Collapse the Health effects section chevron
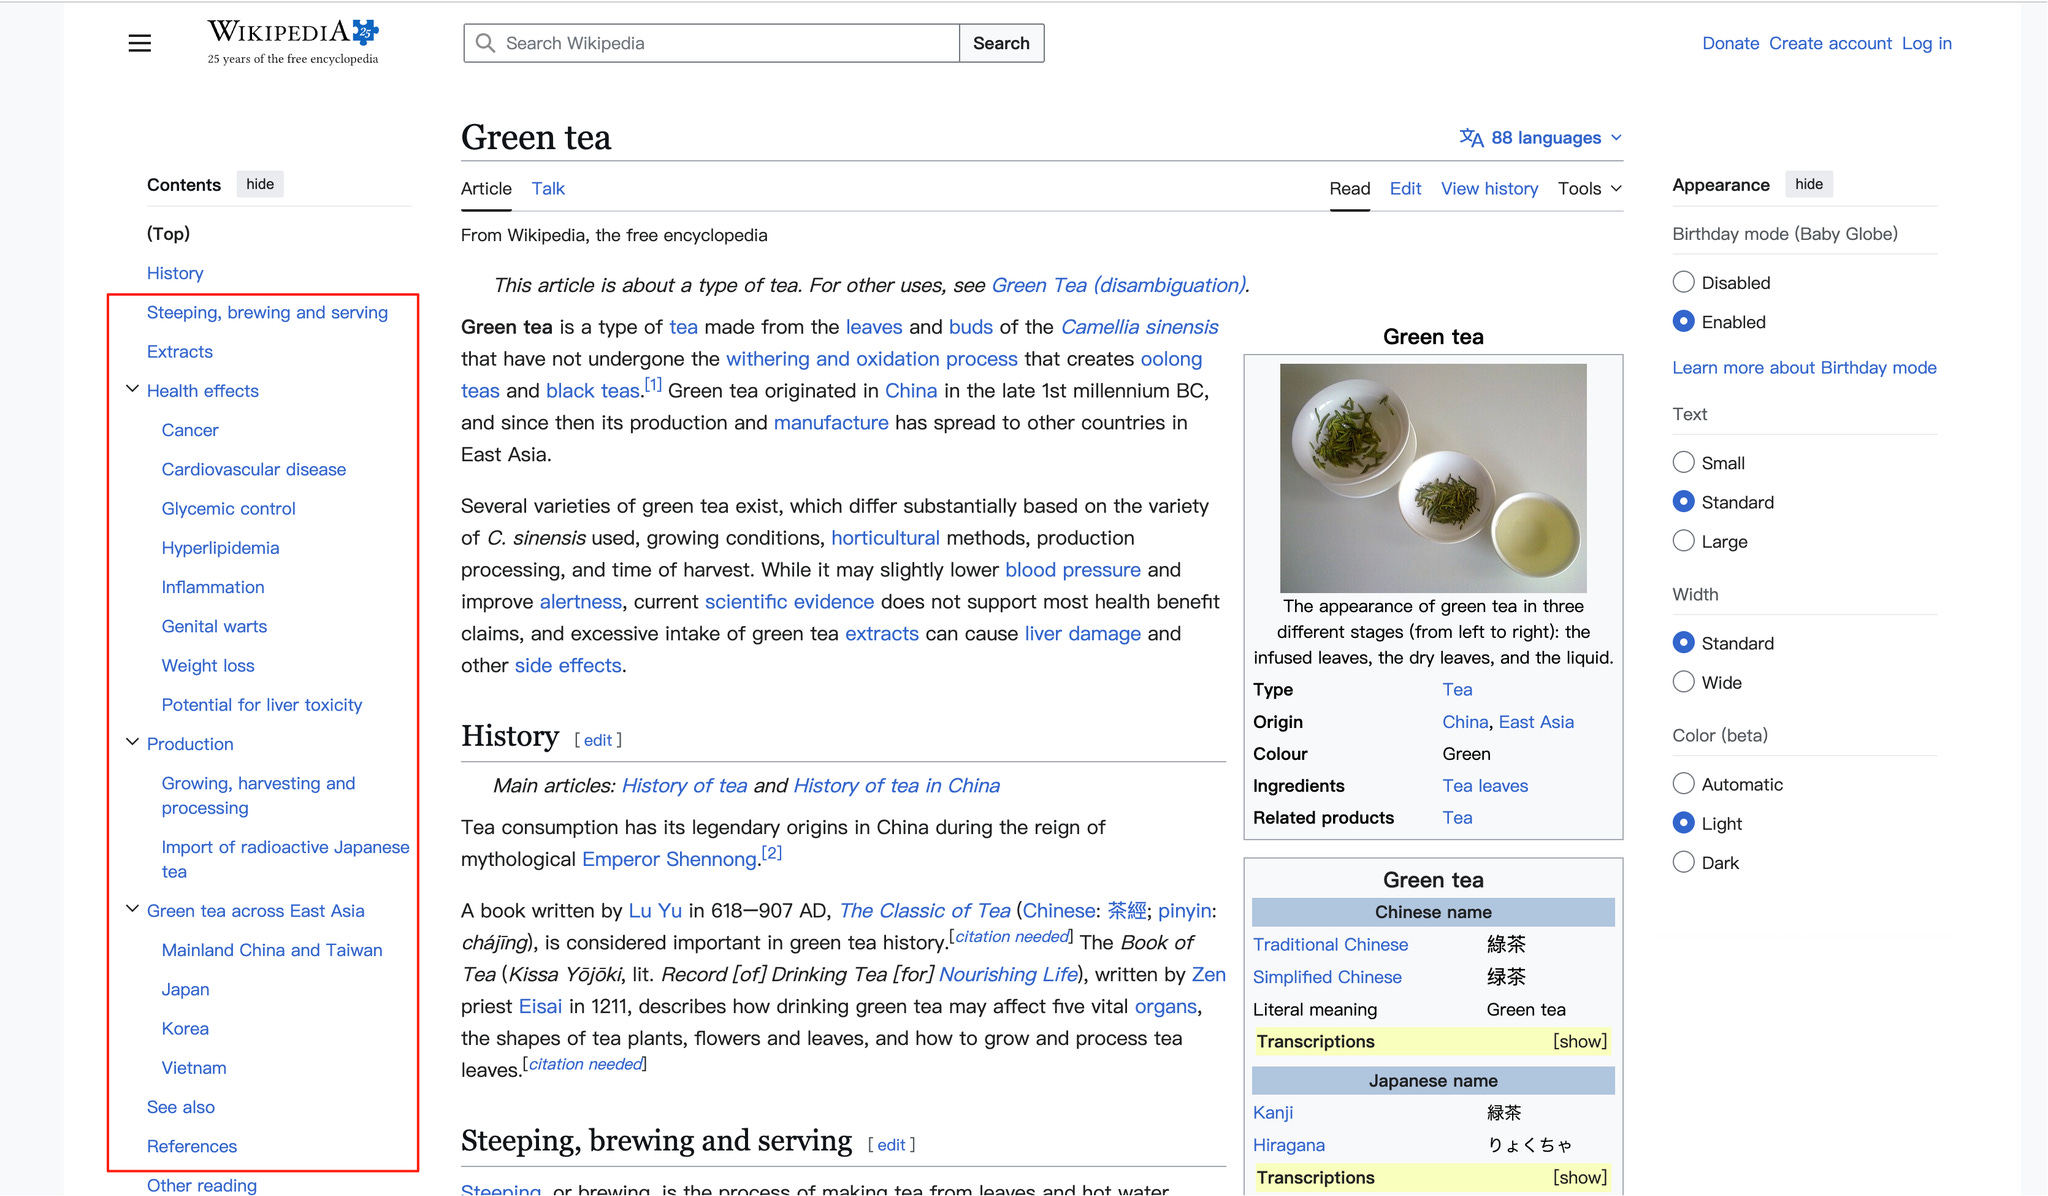Screen dimensions: 2048x1196 132,390
